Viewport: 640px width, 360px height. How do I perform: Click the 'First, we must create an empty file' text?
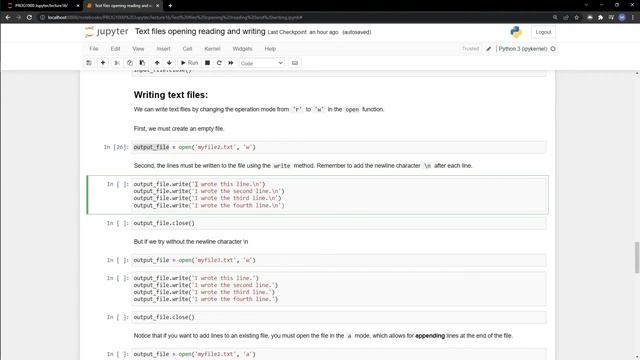179,129
